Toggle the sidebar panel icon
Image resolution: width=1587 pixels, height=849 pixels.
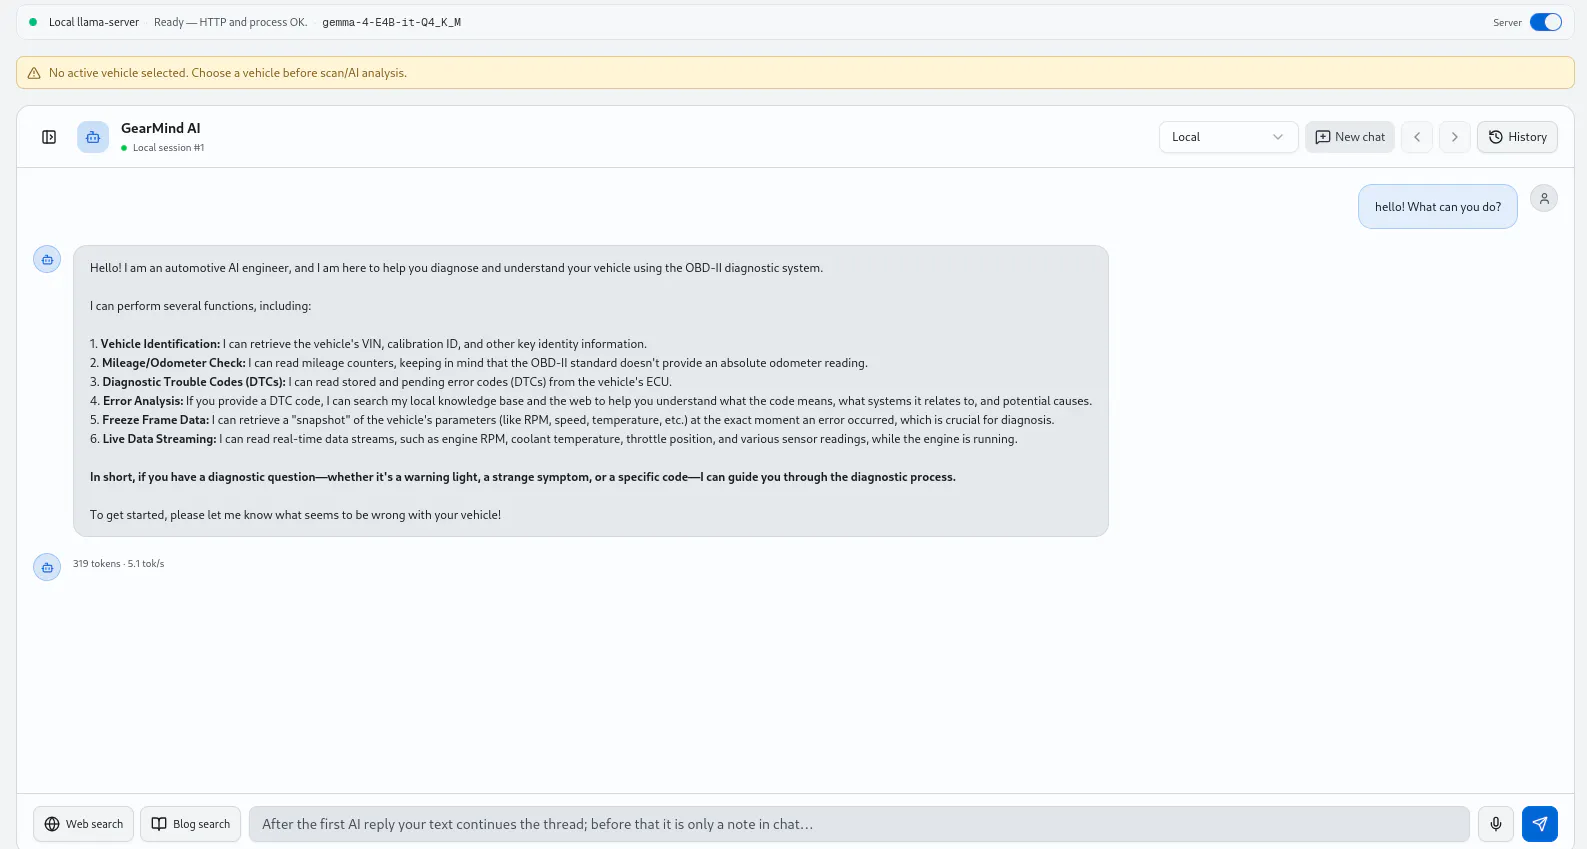pos(49,137)
